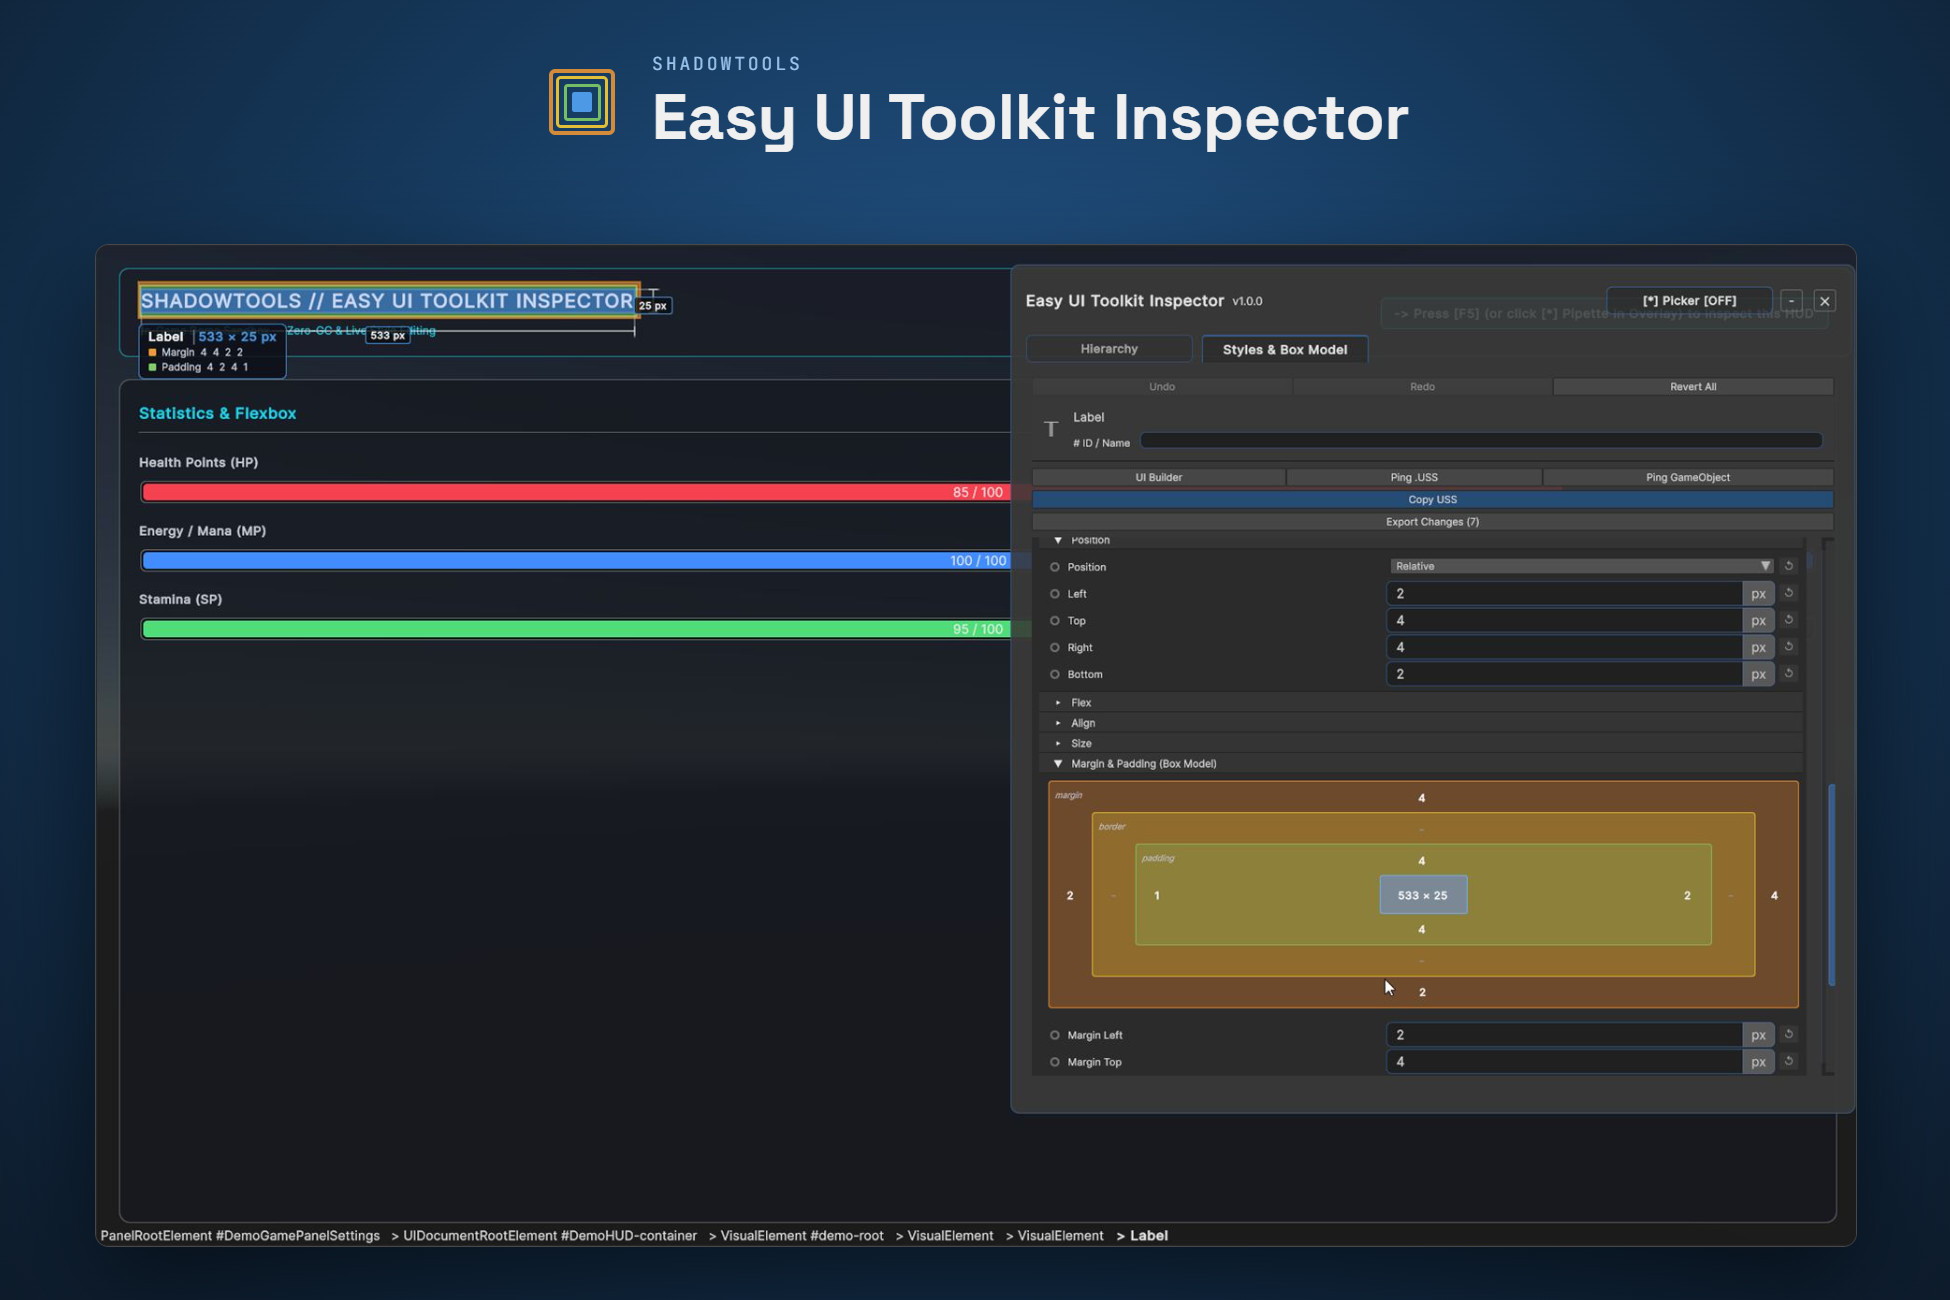Viewport: 1950px width, 1300px height.
Task: Reset the Right property value
Action: point(1789,647)
